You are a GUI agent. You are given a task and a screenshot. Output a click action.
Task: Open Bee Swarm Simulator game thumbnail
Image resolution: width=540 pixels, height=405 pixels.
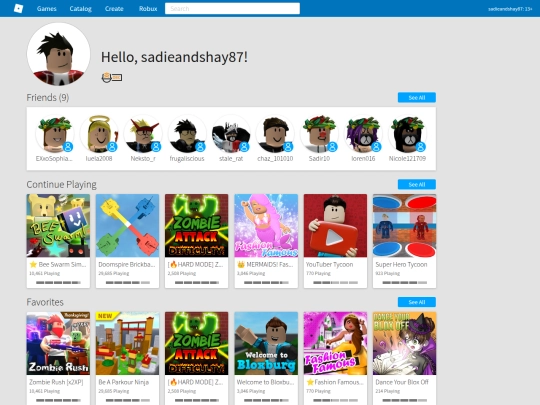click(58, 226)
